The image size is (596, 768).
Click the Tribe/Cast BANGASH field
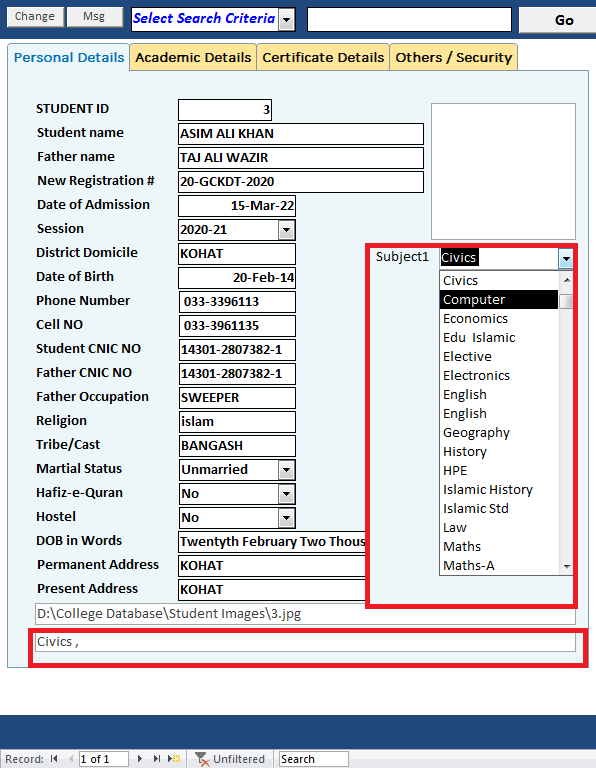237,446
